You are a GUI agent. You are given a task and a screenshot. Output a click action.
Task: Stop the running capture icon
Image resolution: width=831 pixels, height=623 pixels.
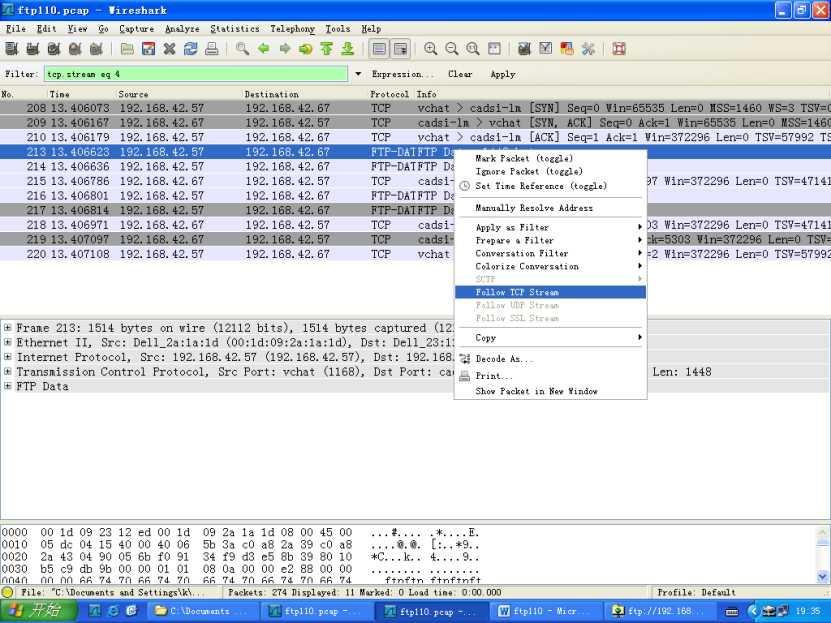point(75,49)
